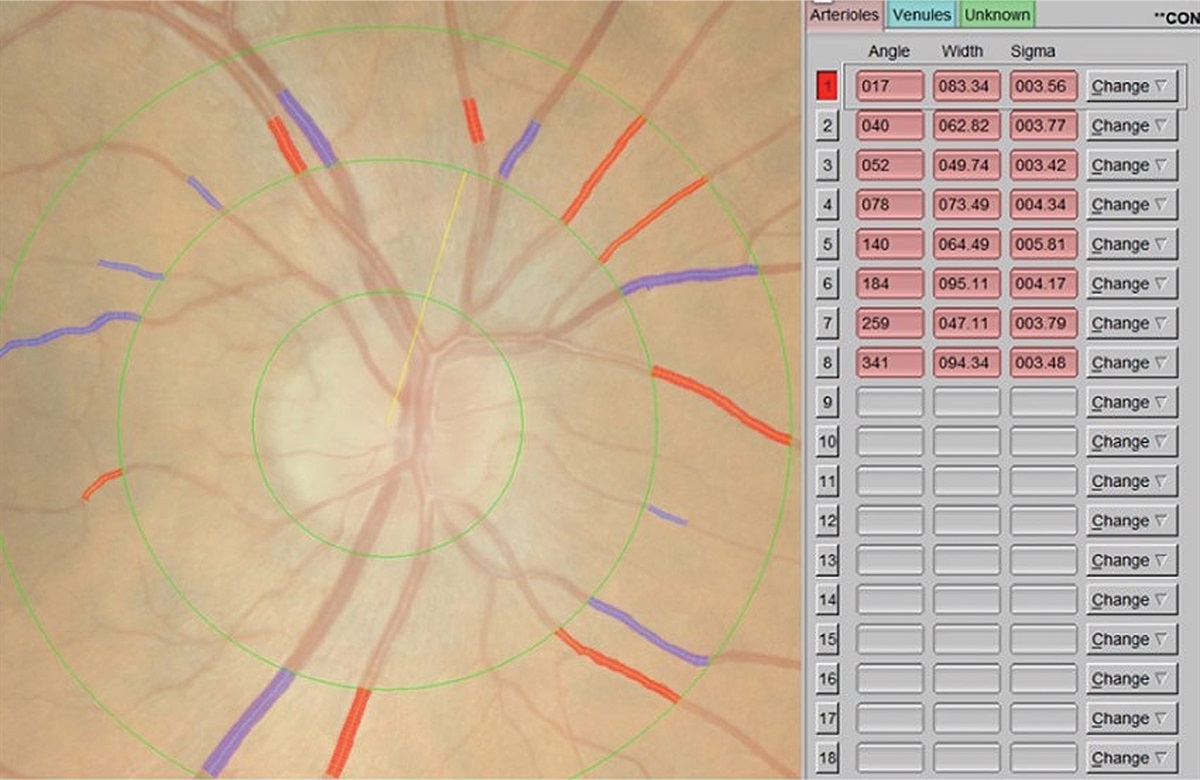Click Angle field showing 052
This screenshot has width=1200, height=780.
tap(889, 165)
